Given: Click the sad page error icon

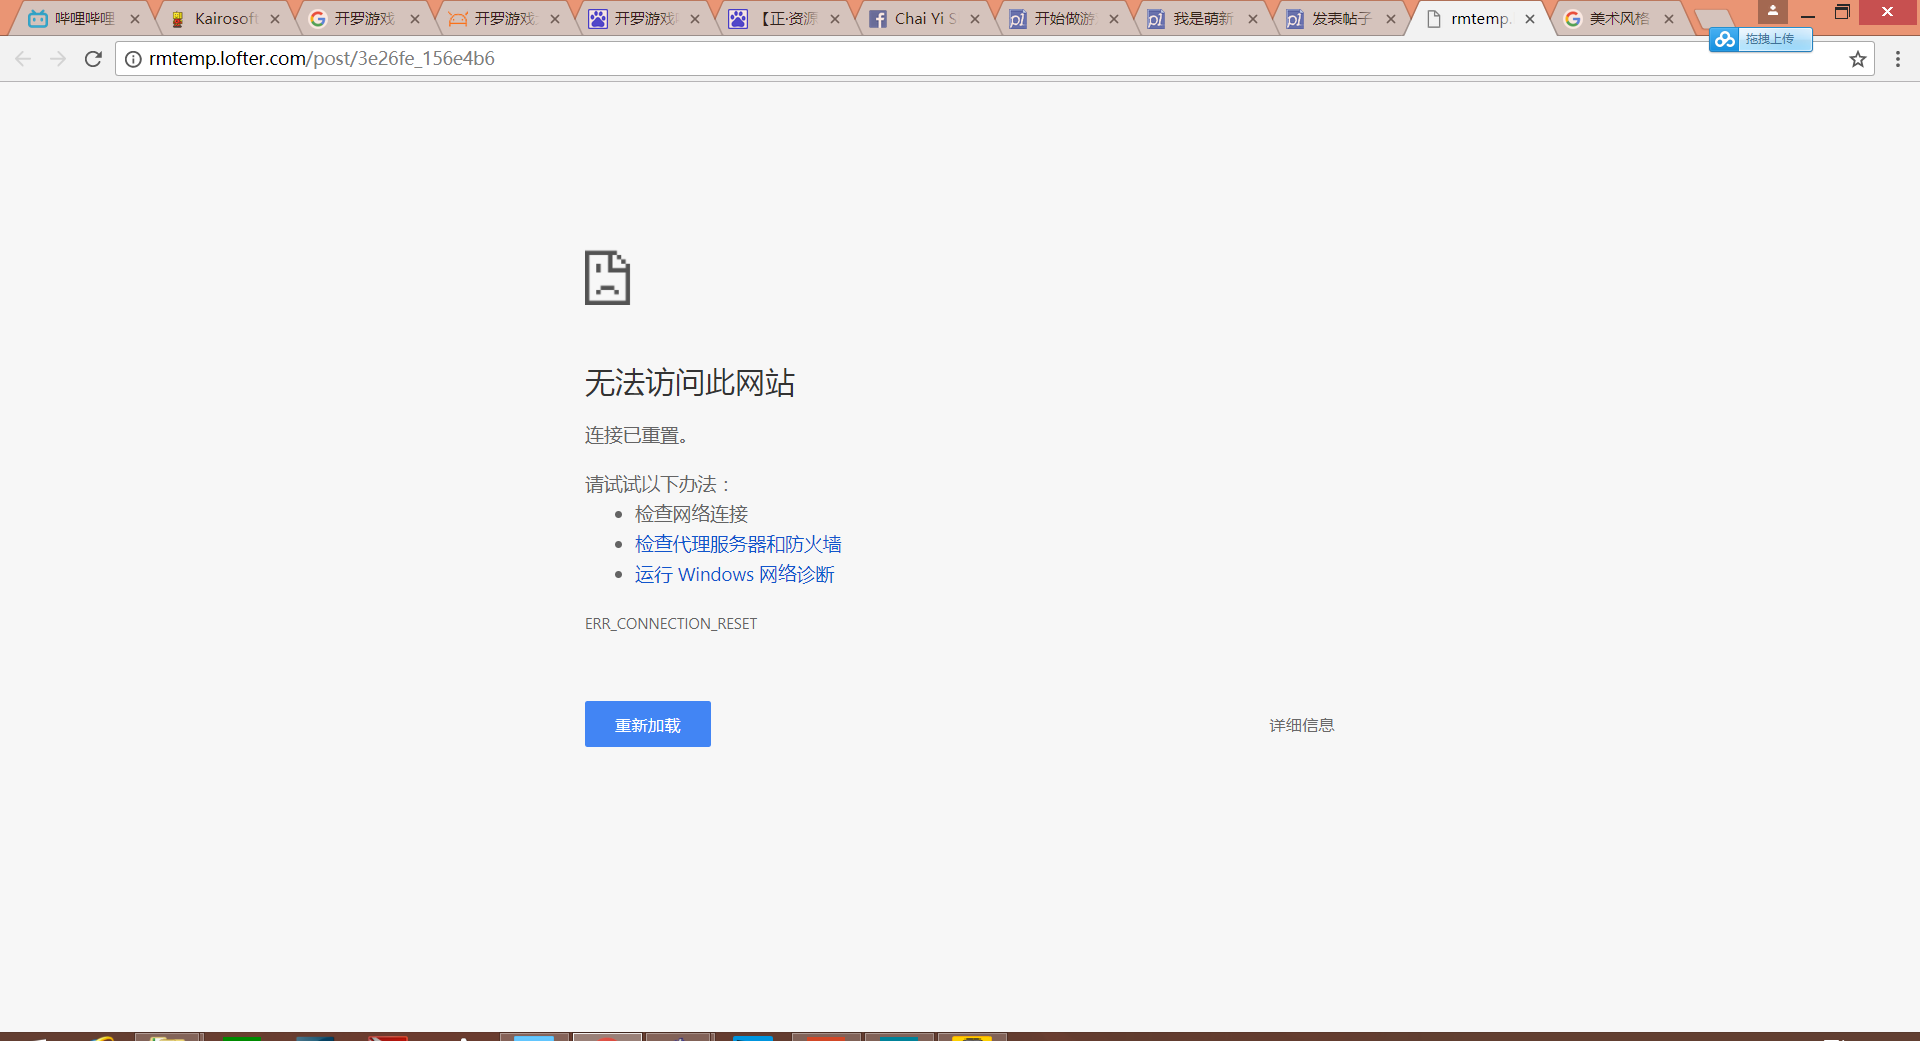Looking at the screenshot, I should click(x=607, y=277).
